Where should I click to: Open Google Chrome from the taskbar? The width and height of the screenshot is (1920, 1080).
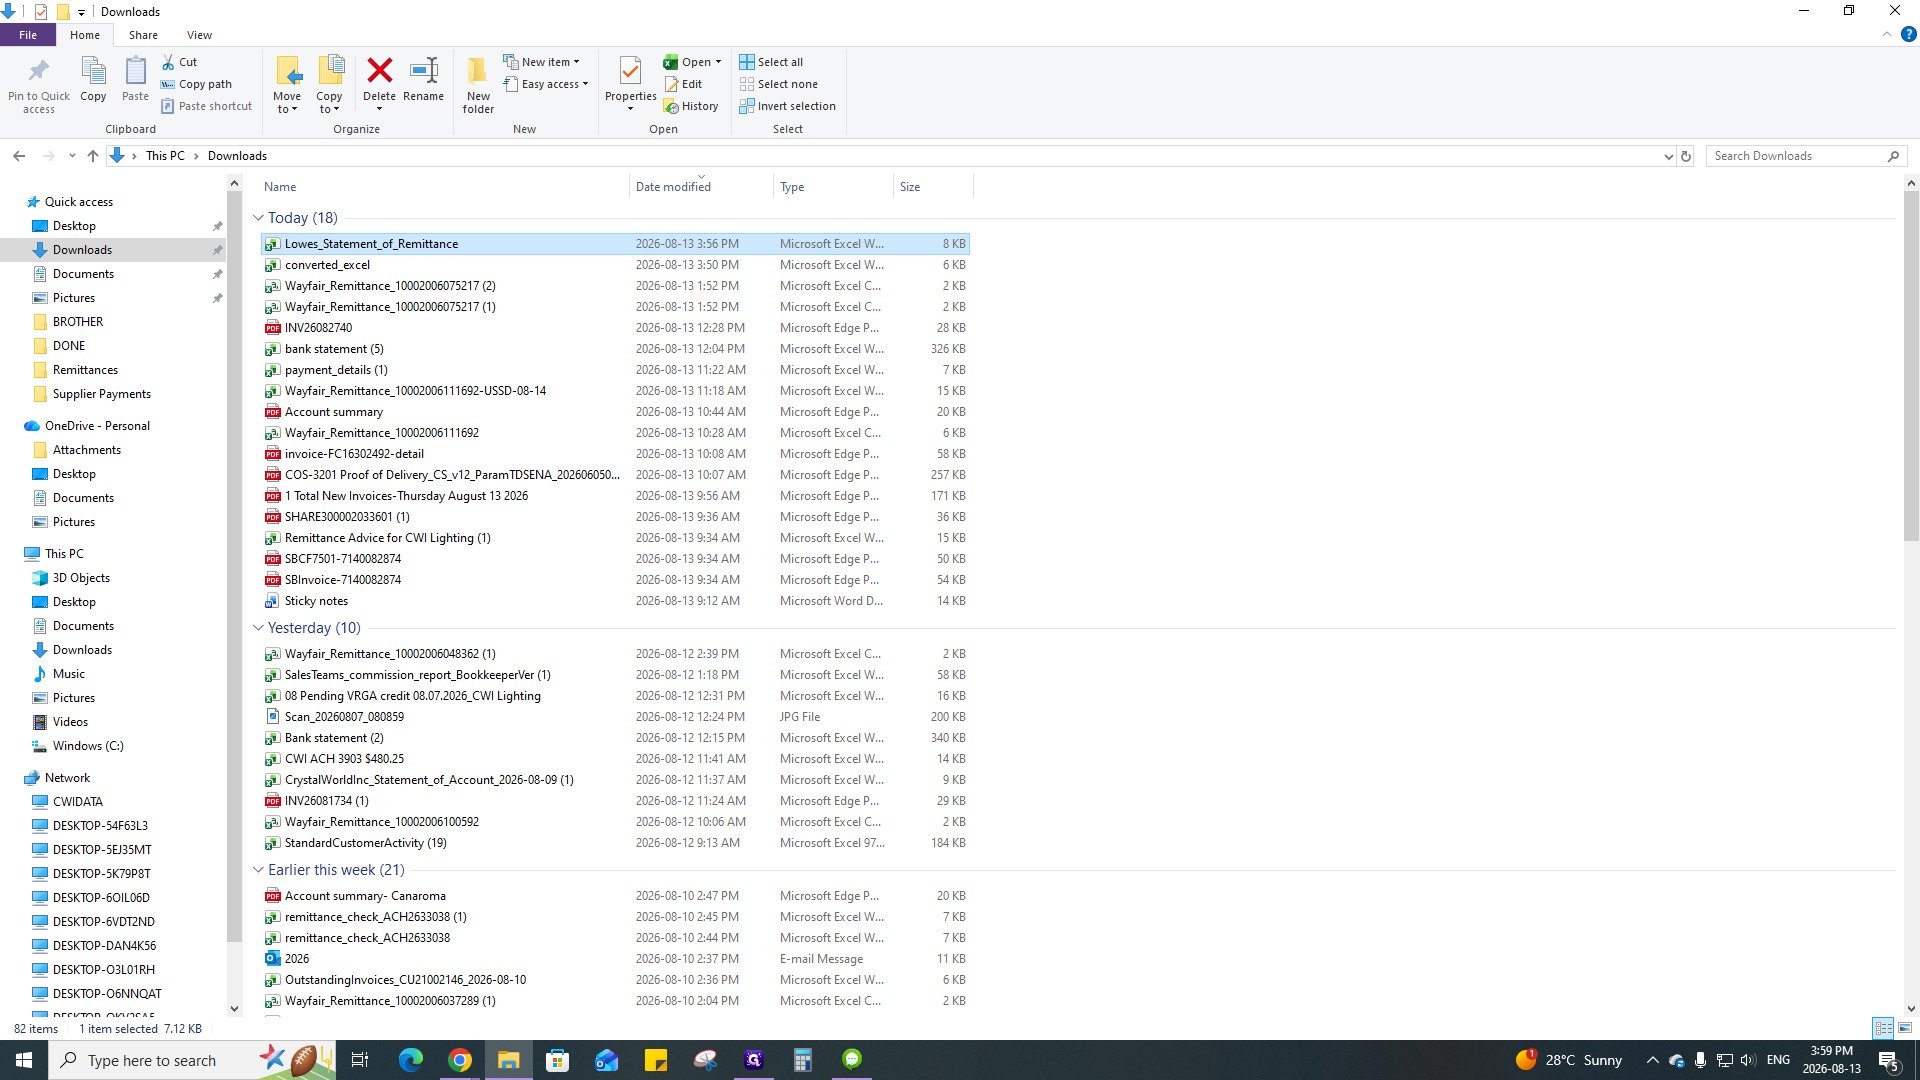(460, 1060)
